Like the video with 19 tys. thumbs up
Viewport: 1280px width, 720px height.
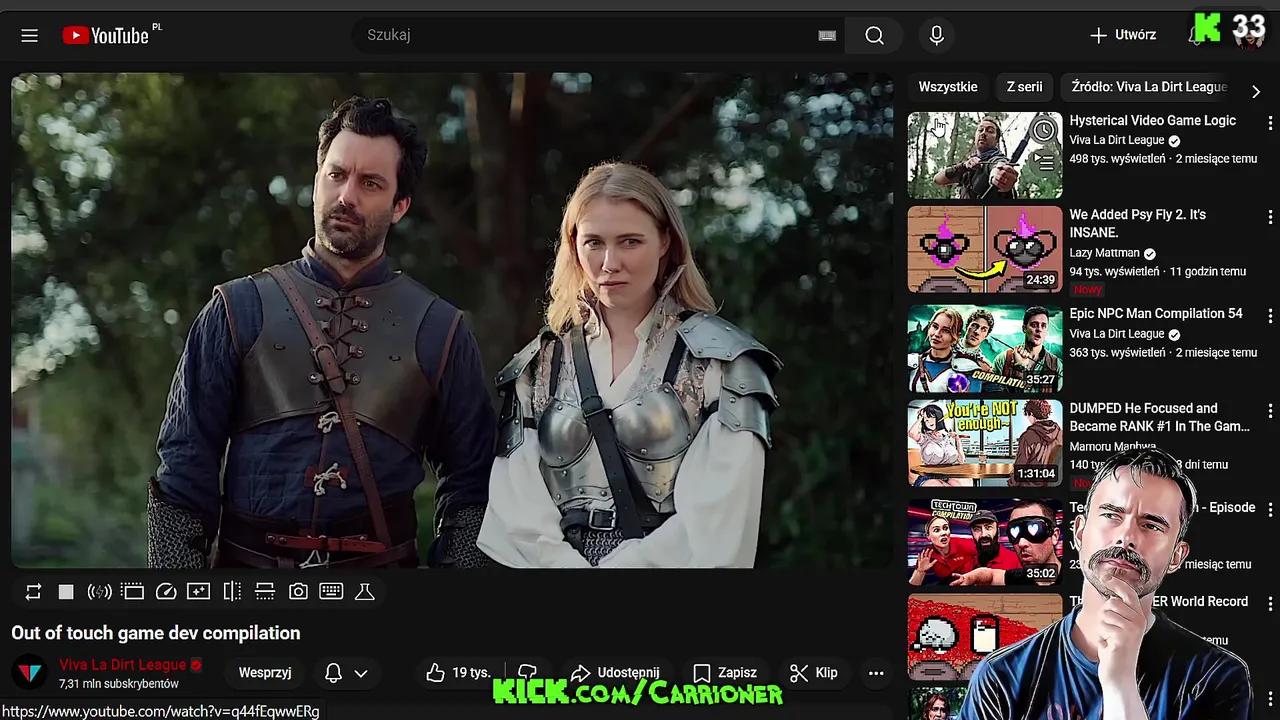460,673
